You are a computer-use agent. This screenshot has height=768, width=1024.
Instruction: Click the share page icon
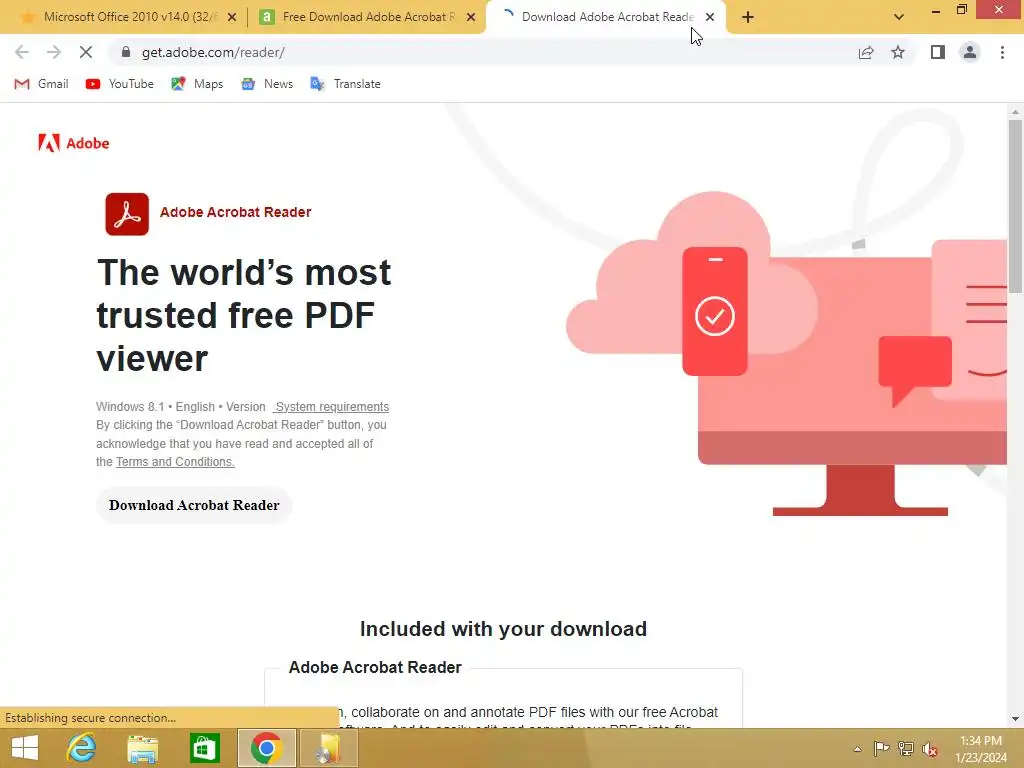(866, 52)
